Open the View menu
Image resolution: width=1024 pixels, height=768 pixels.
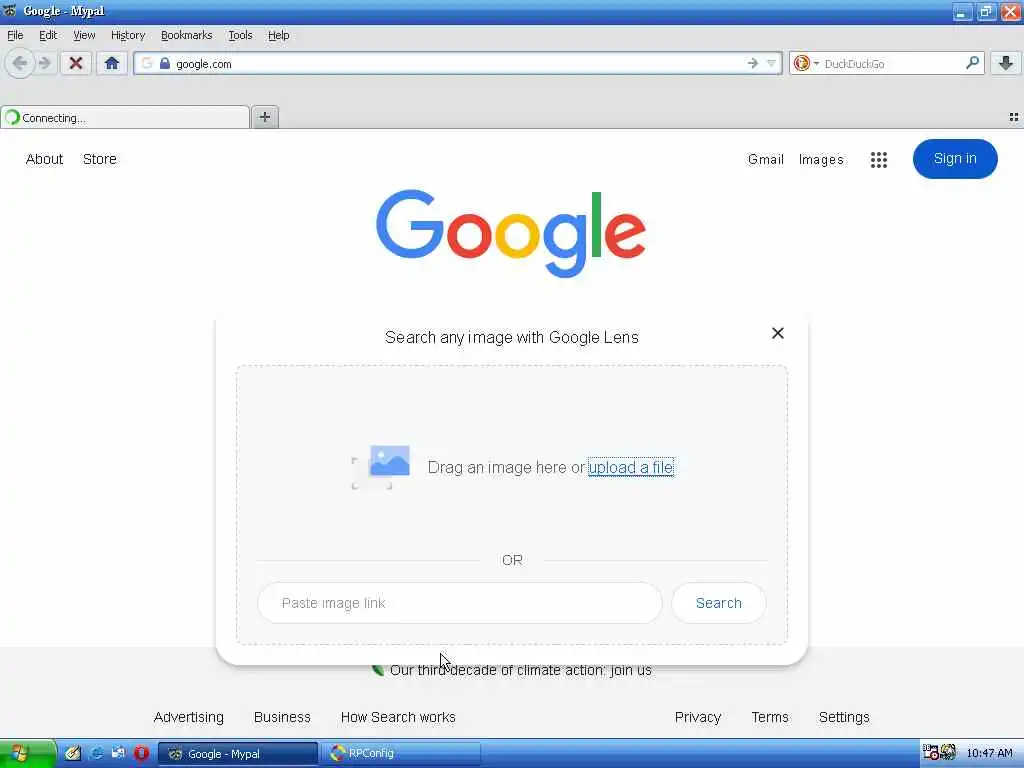tap(84, 35)
